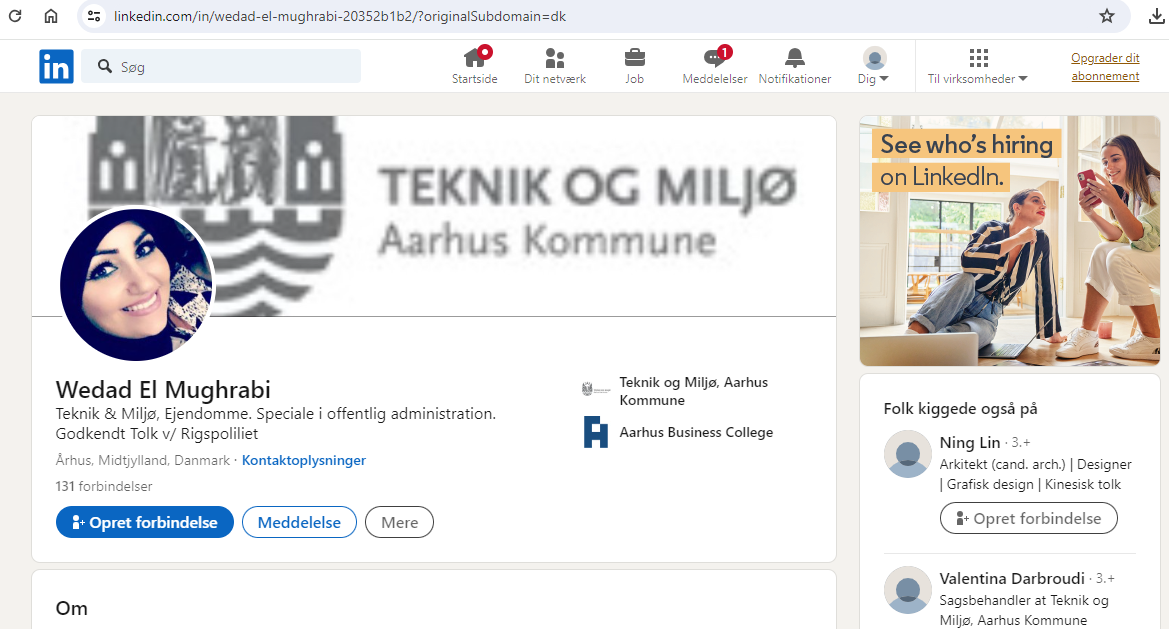Open browser downloads icon
The image size is (1169, 629).
1156,16
